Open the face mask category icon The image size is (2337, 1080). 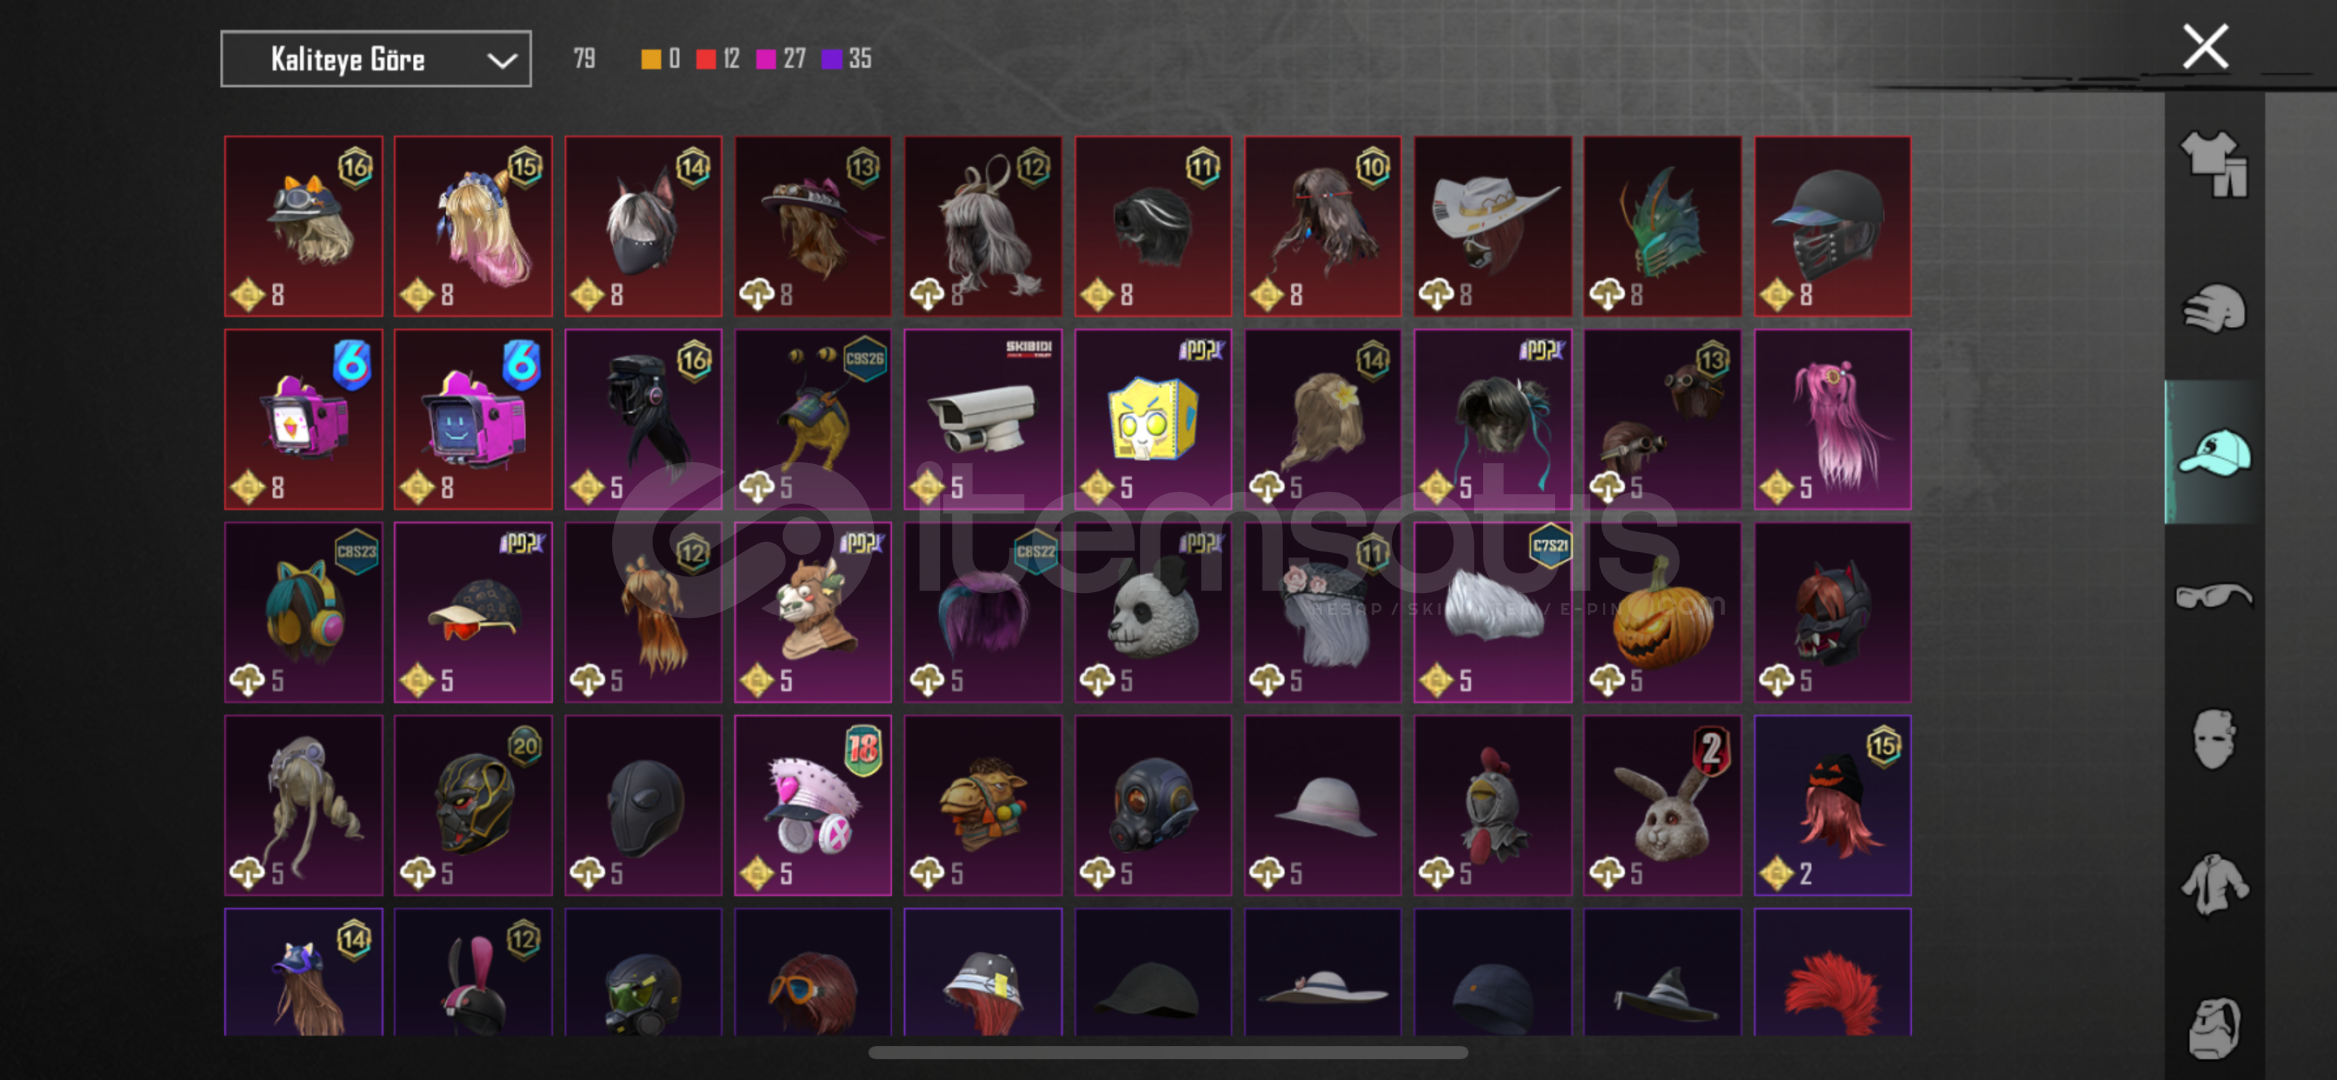[x=2214, y=740]
